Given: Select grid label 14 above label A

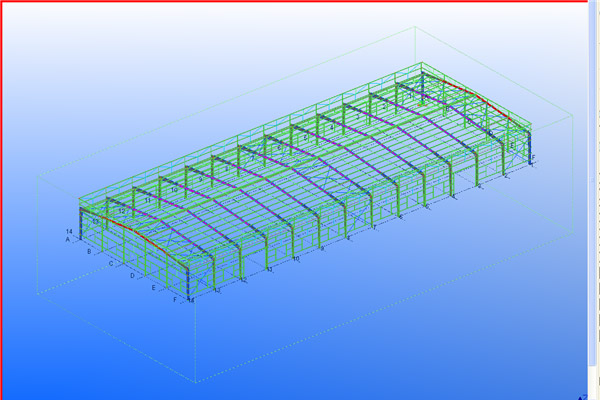Looking at the screenshot, I should click(x=68, y=231).
